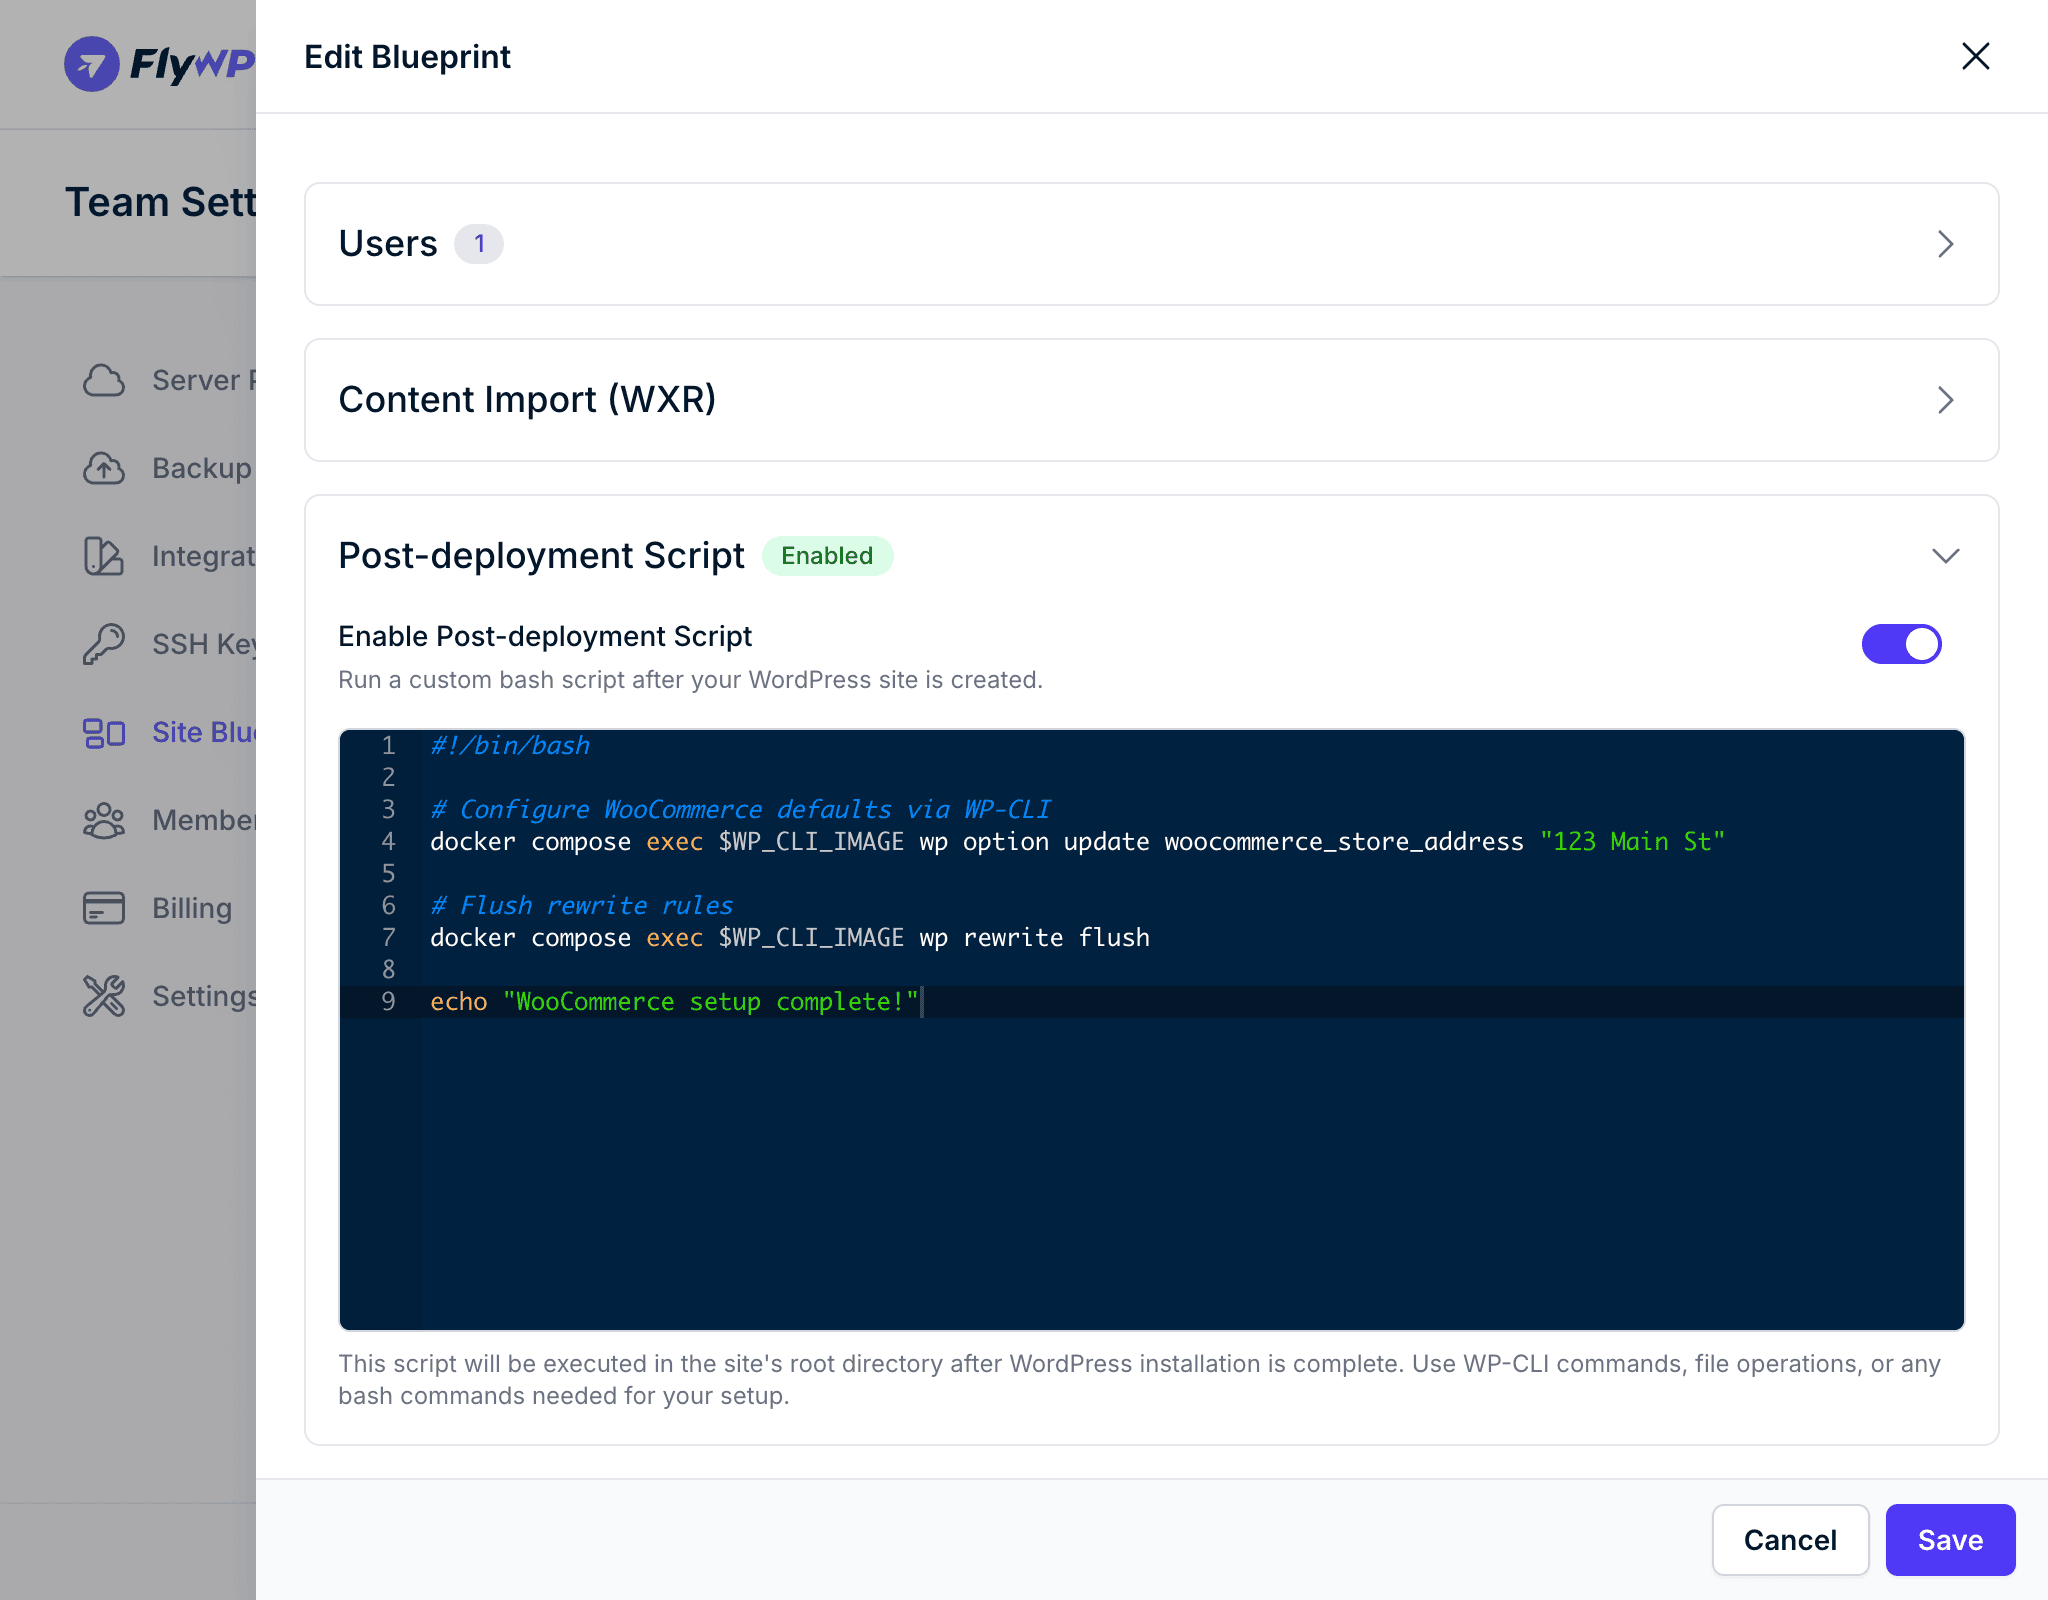Click the #!/bin/bash line in editor
The width and height of the screenshot is (2048, 1600).
click(510, 746)
